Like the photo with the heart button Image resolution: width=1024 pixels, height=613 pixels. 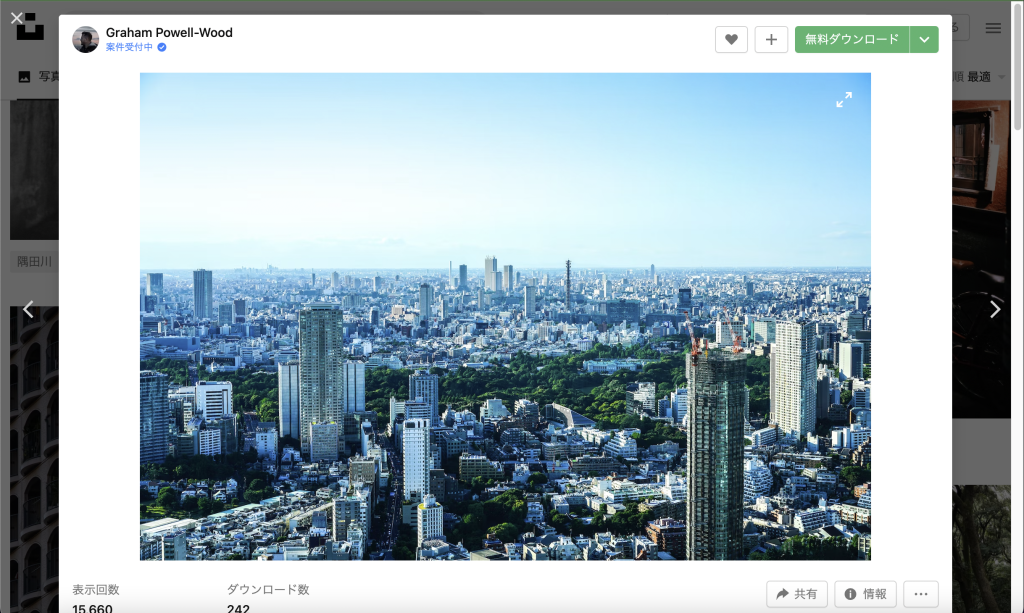coord(731,39)
